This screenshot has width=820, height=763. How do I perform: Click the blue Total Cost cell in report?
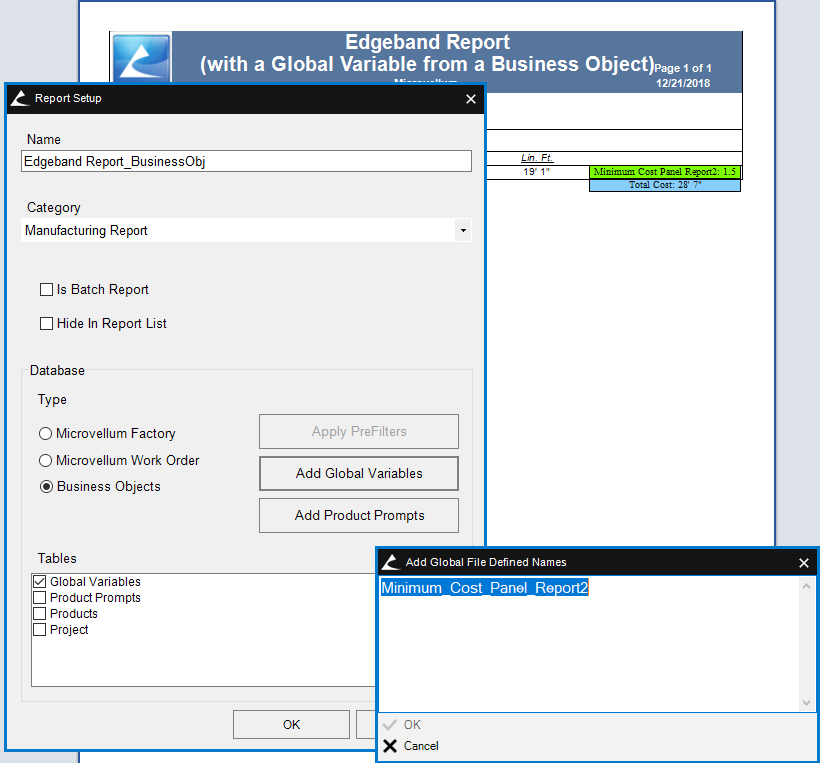tap(665, 185)
